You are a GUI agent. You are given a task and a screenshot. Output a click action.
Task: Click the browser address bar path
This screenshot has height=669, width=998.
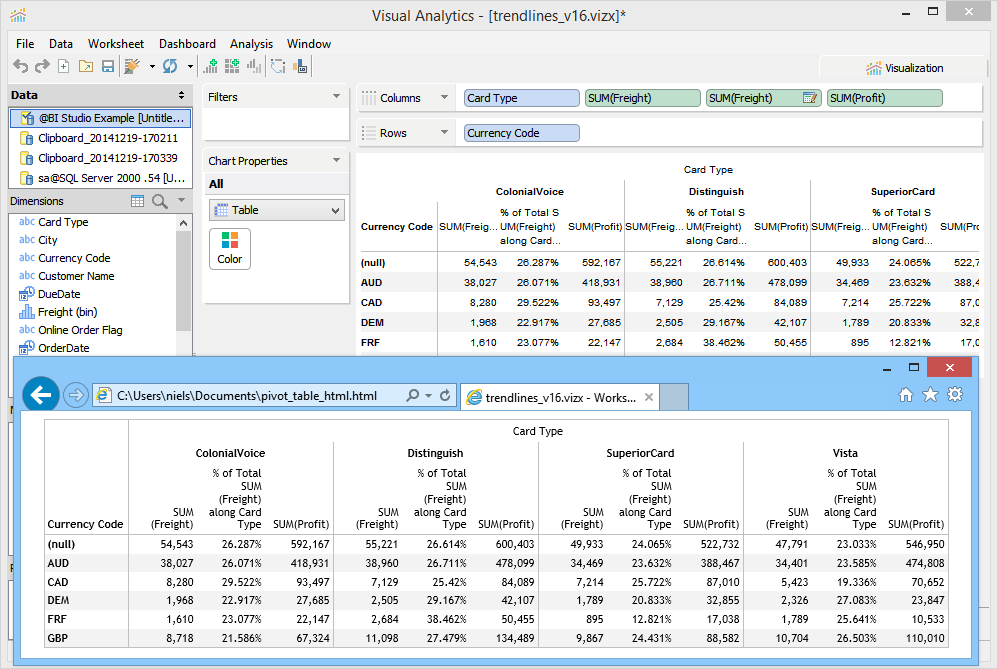[x=247, y=396]
